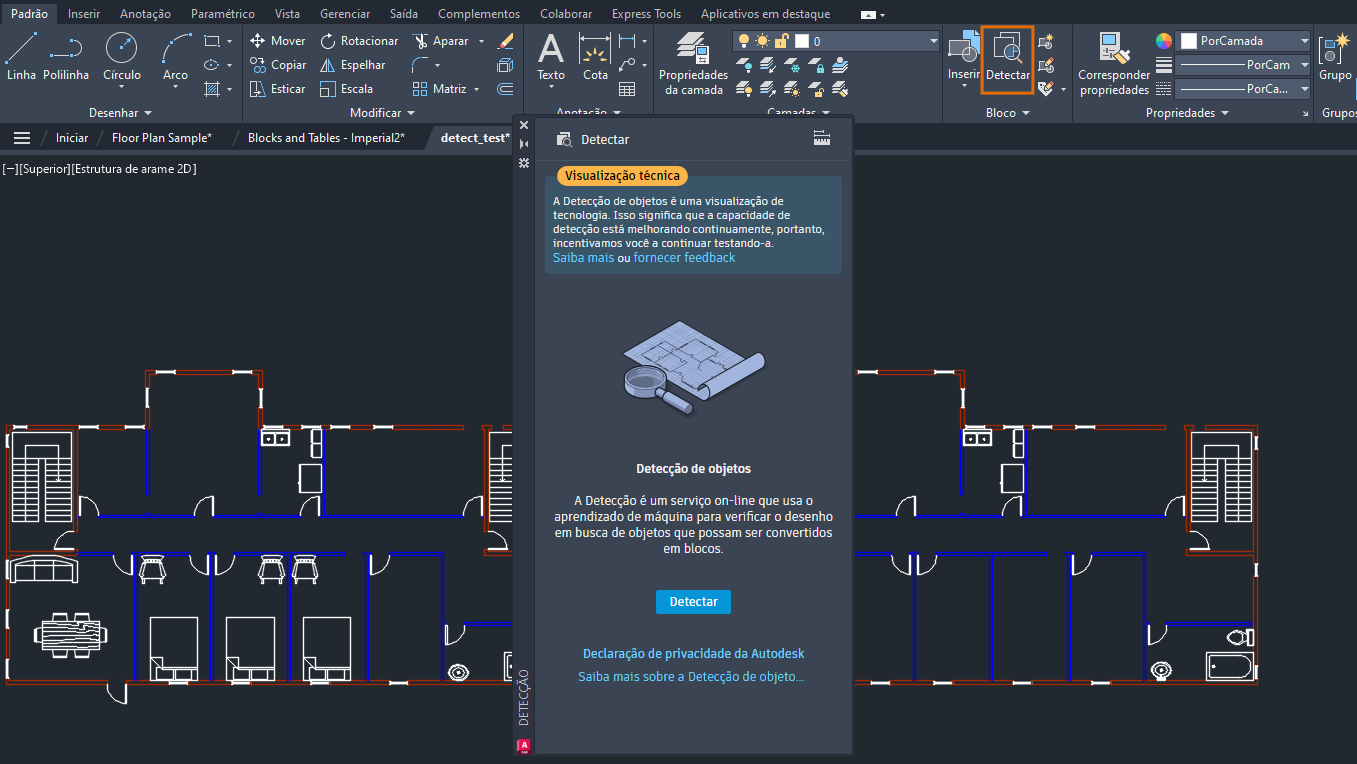Click the color wheel object color icon
Screen dimensions: 1357x764
1163,41
